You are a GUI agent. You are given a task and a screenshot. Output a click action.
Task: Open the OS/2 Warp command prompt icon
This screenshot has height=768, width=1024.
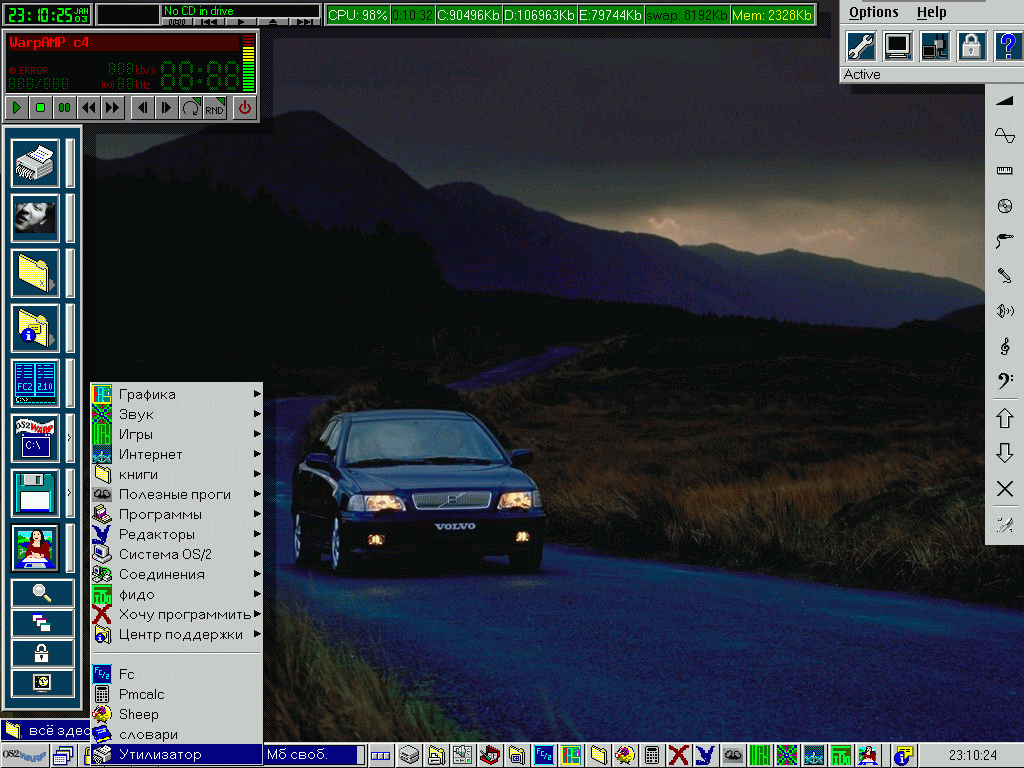35,438
